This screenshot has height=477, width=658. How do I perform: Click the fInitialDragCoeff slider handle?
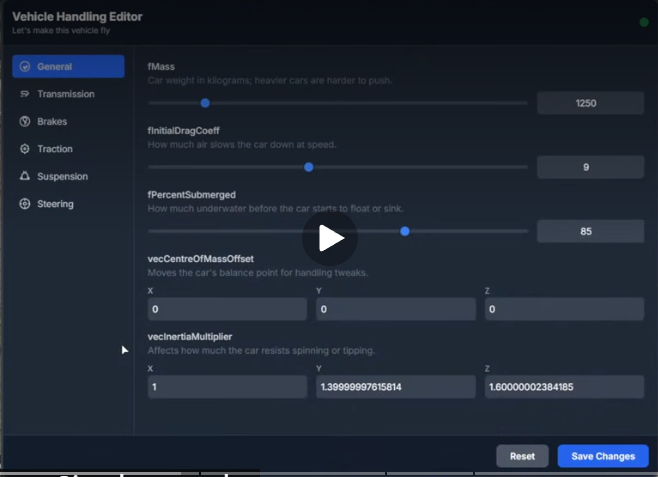tap(308, 167)
